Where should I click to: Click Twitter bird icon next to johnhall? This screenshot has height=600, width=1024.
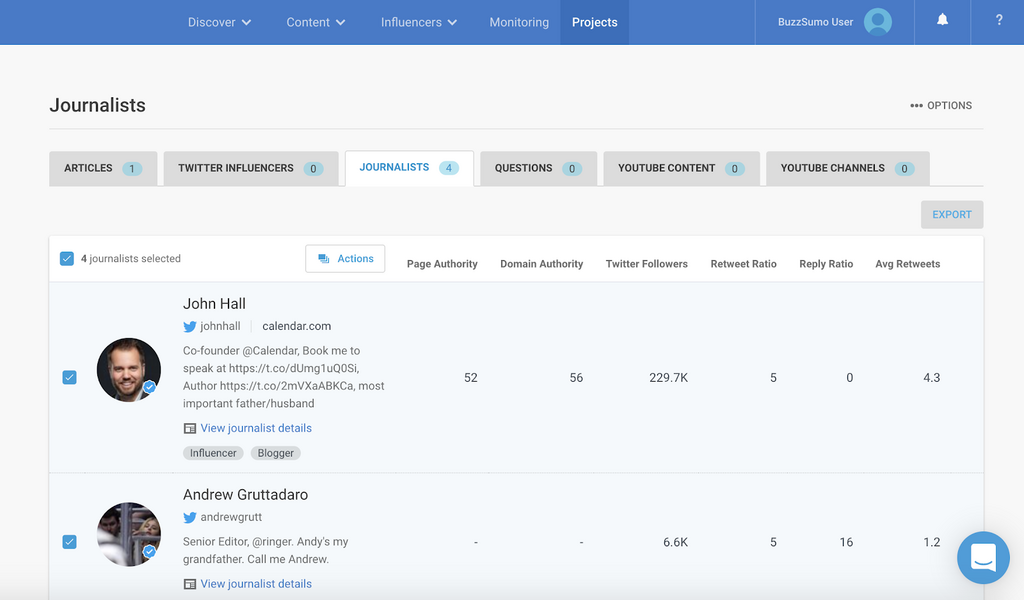click(x=190, y=326)
